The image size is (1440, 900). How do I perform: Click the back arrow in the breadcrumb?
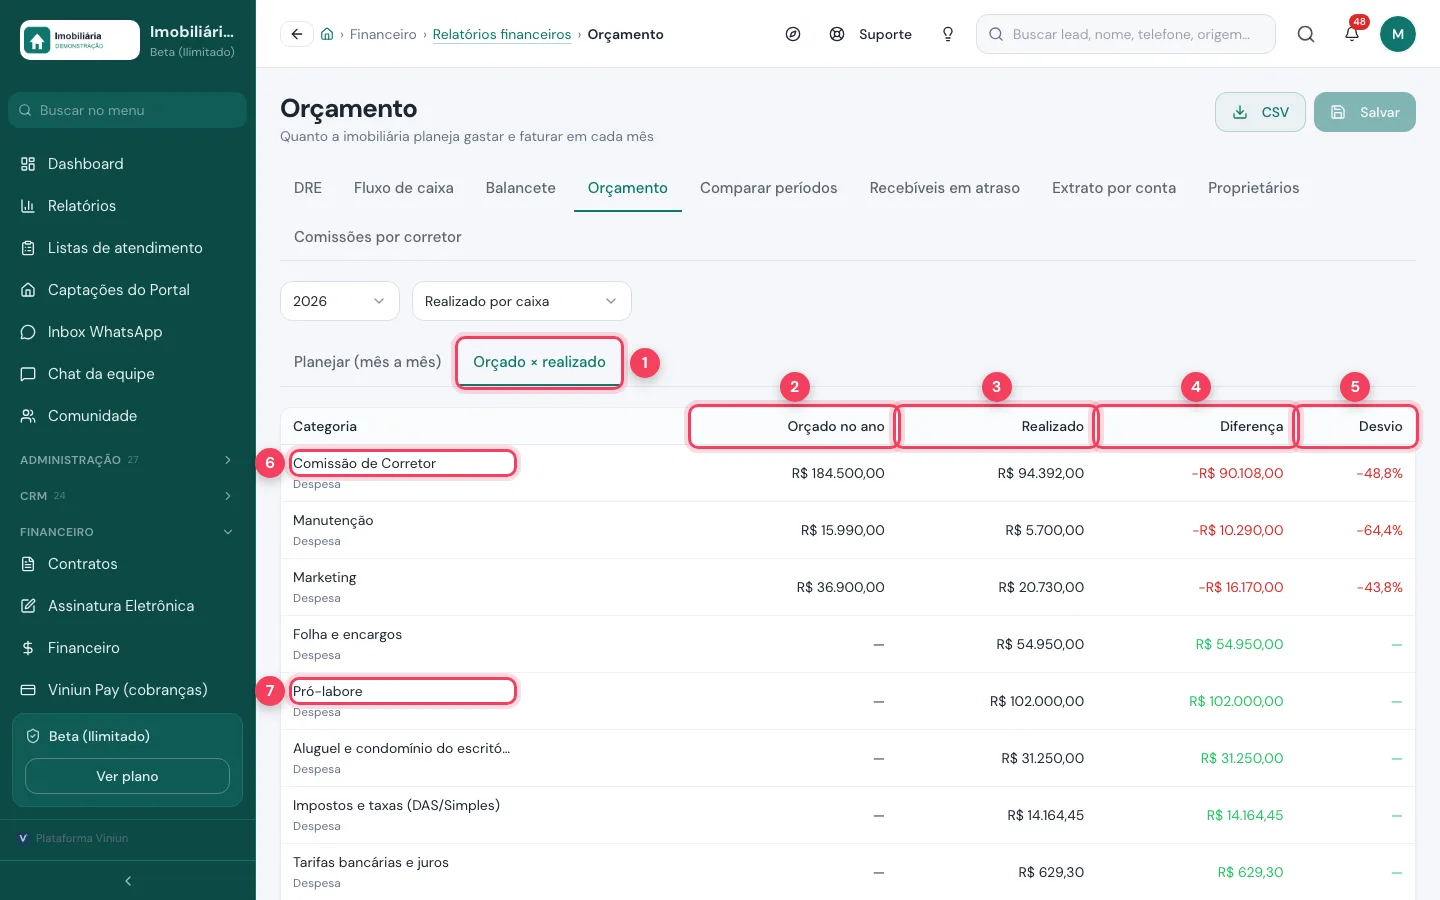297,34
